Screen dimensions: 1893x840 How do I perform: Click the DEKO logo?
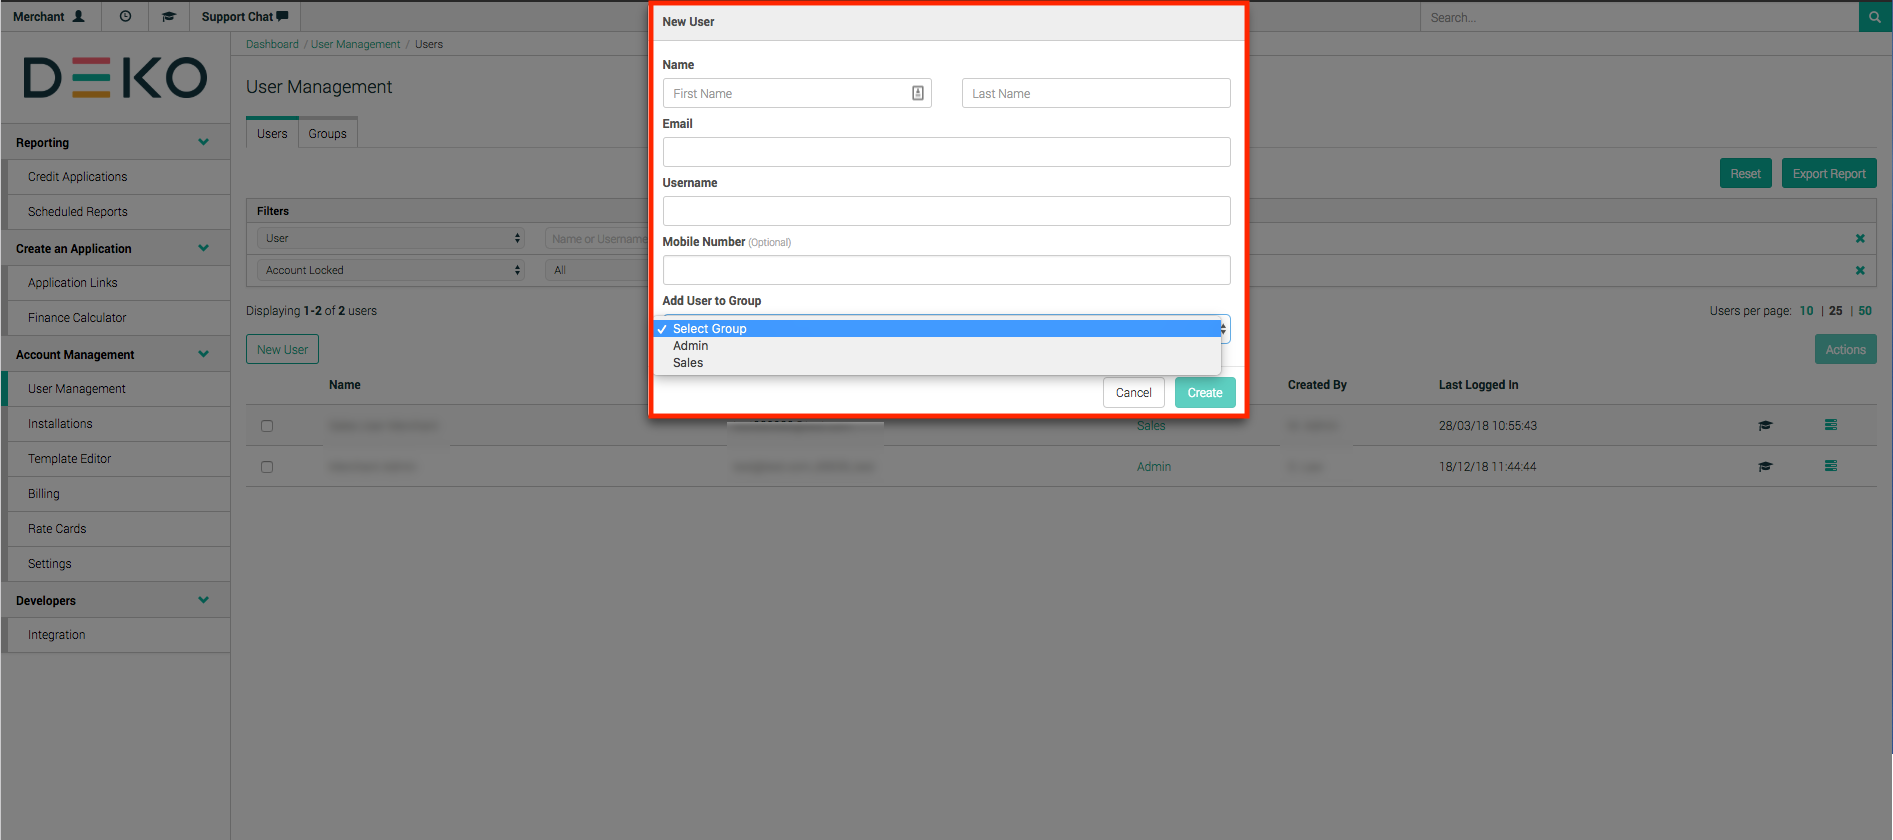click(115, 78)
